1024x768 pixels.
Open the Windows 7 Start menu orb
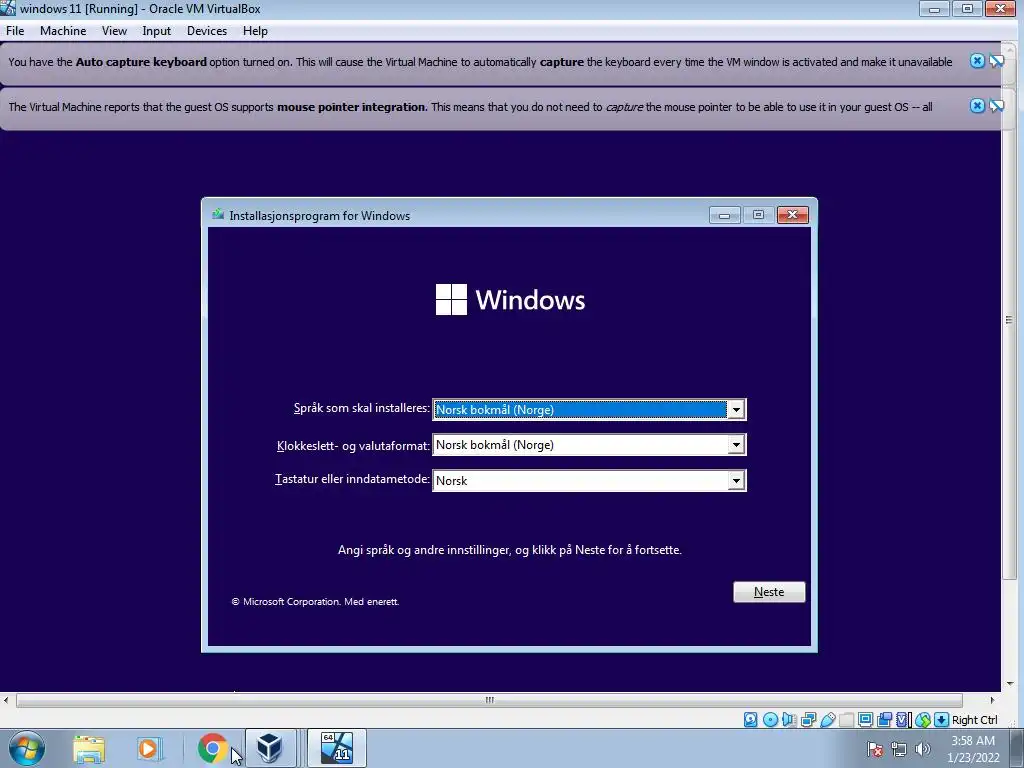[27, 748]
